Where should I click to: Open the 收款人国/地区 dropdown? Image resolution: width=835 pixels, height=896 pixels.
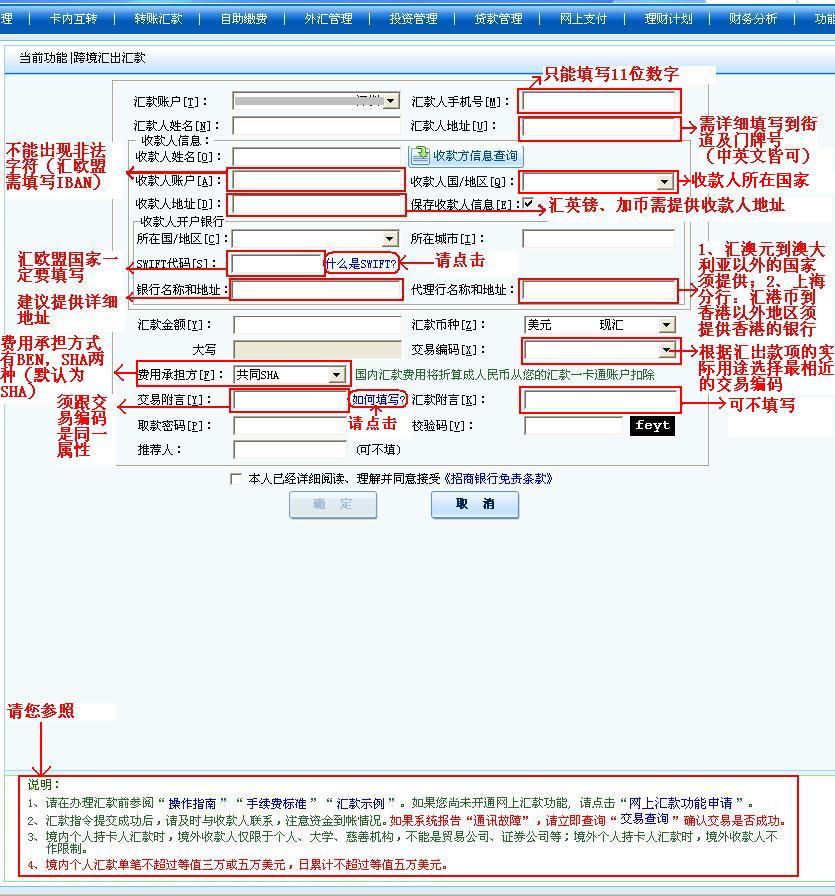tap(664, 182)
